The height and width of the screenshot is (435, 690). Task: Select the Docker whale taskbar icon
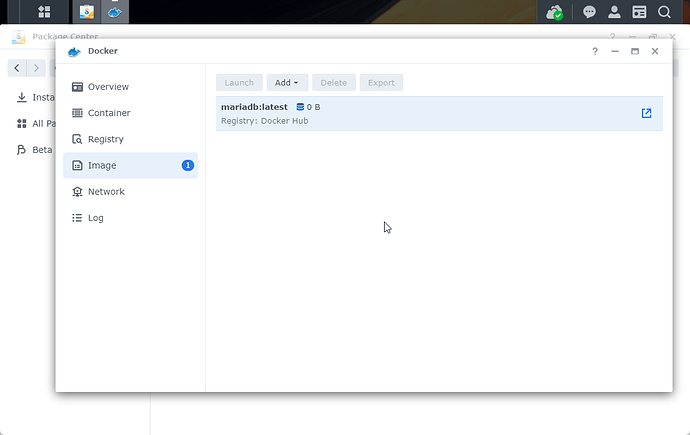115,11
